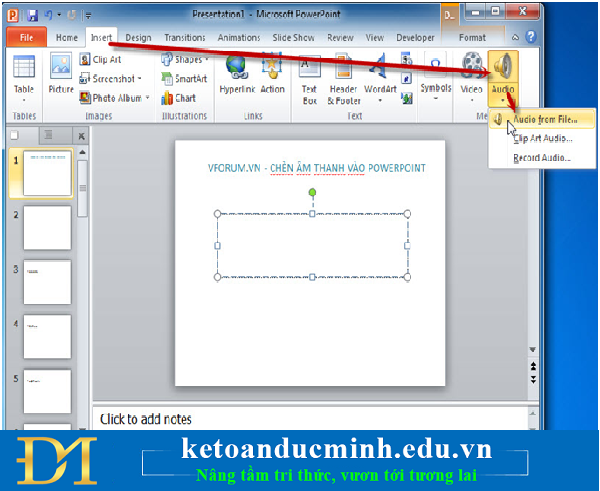Screen dimensions: 600x491
Task: Click the Symbols button
Action: coord(435,77)
